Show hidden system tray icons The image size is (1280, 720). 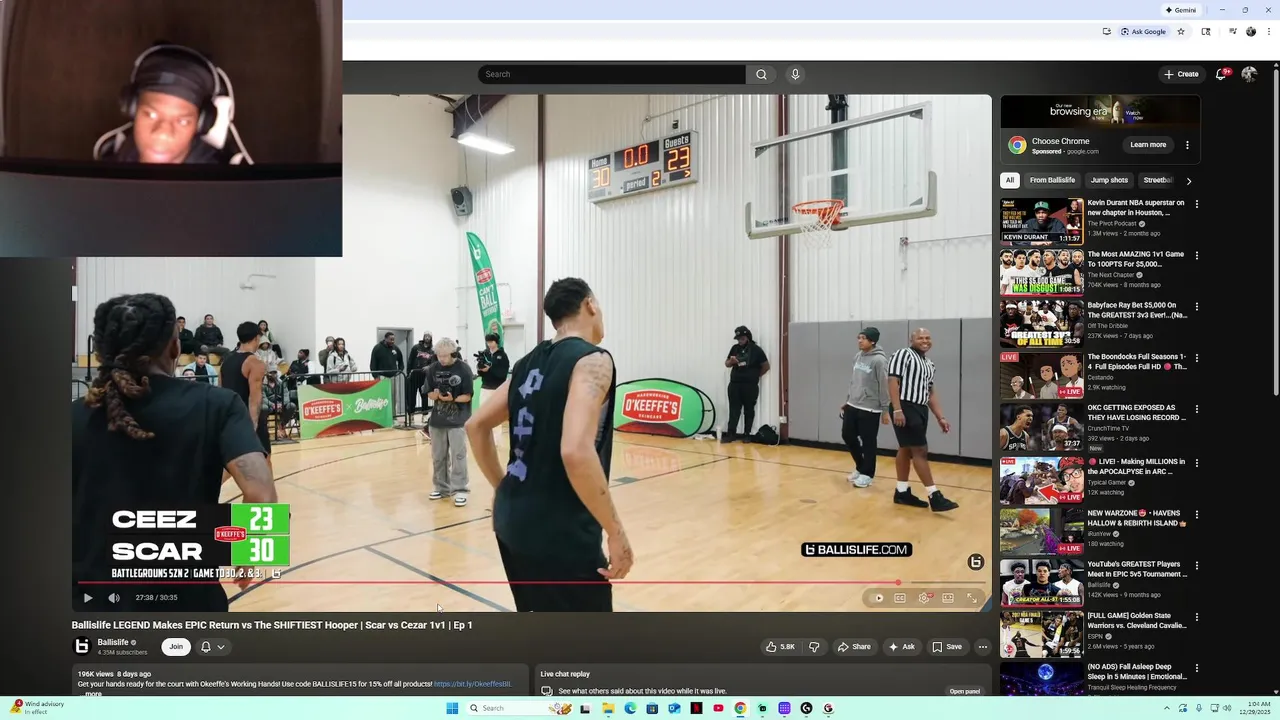1166,708
